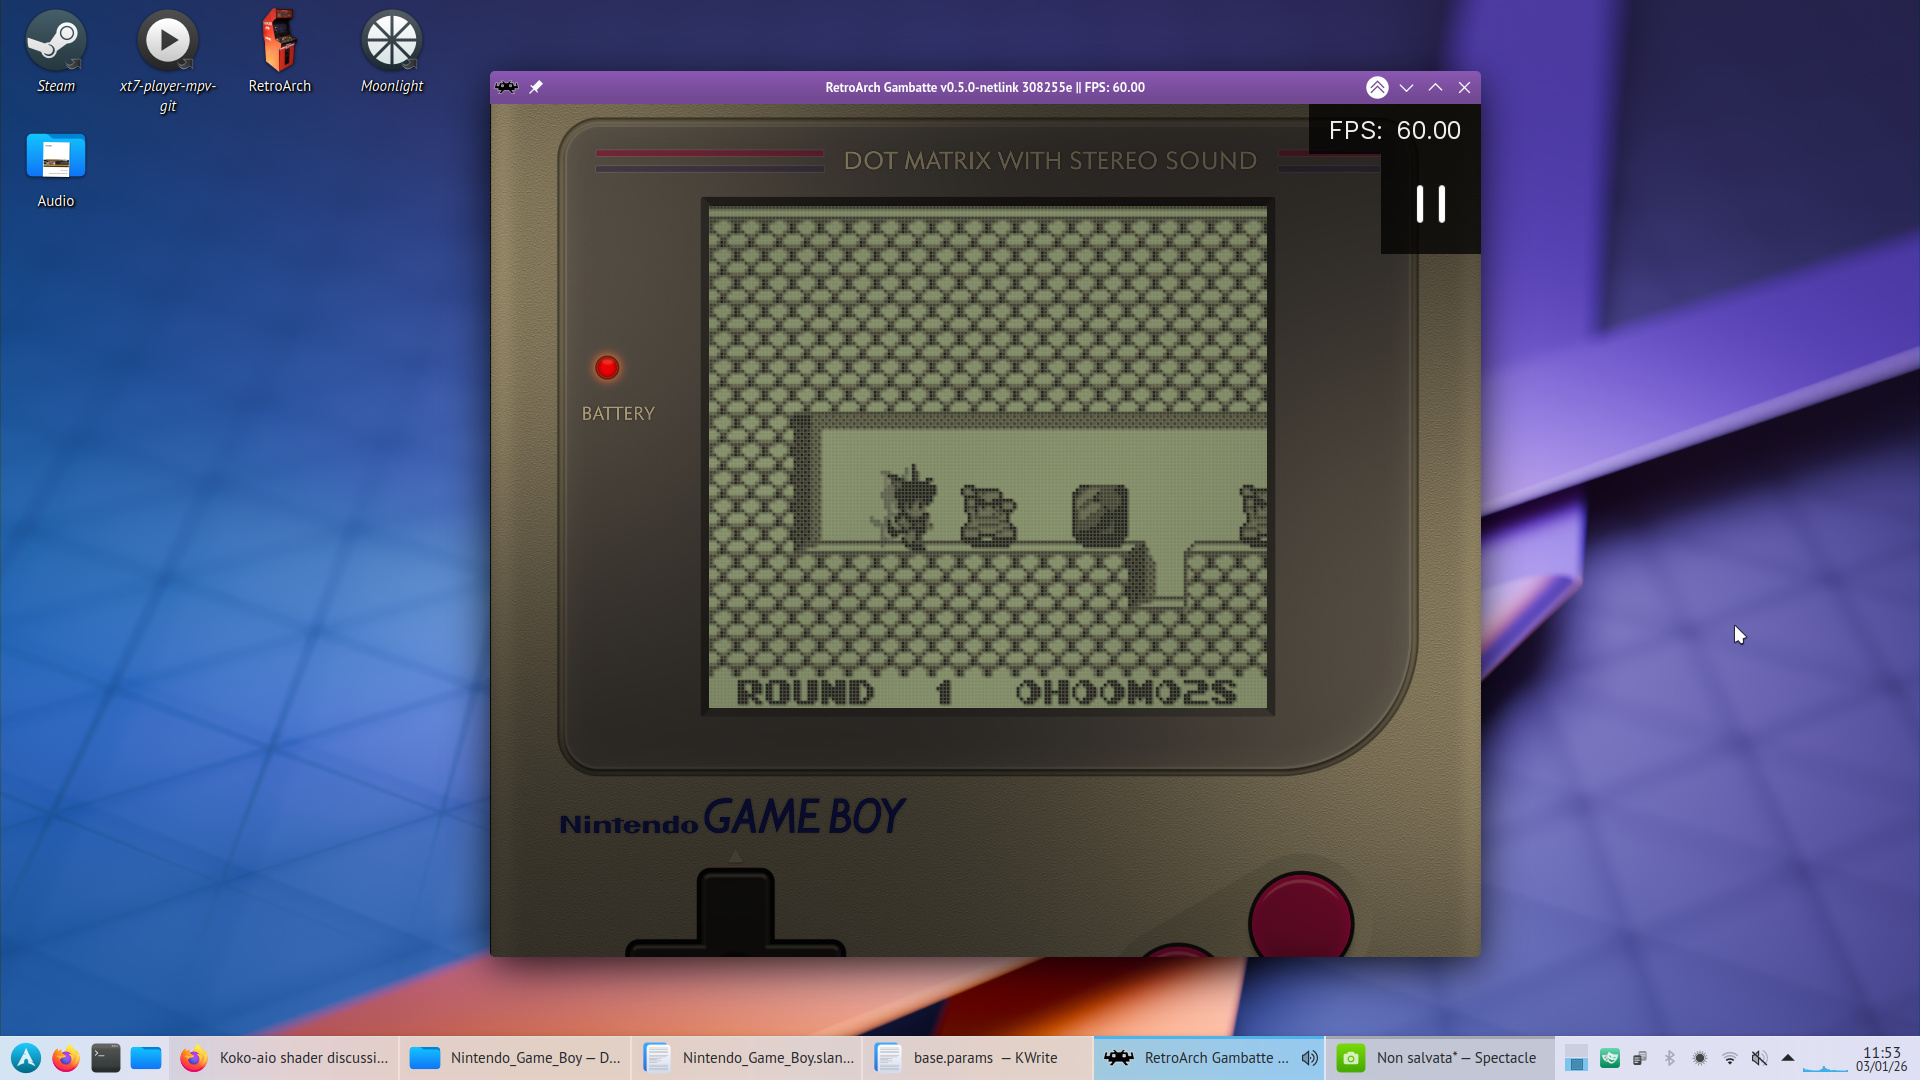Open the terminal from the taskbar
Viewport: 1920px width, 1080px height.
[x=106, y=1058]
